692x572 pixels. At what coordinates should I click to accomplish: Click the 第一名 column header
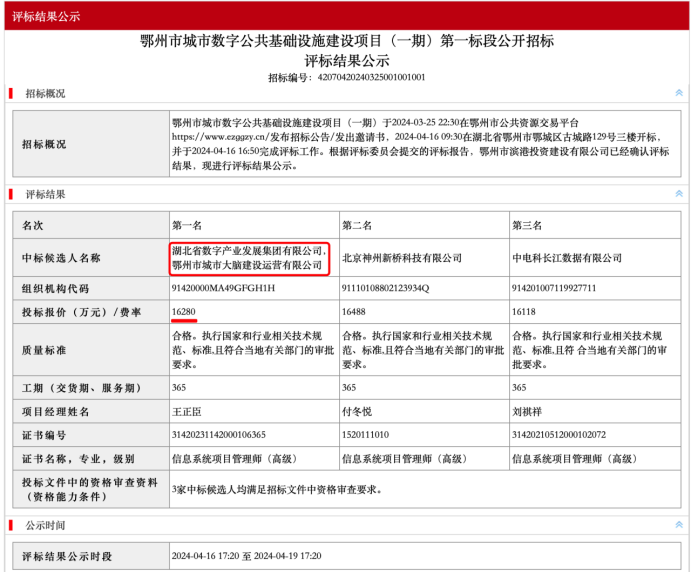coord(187,226)
